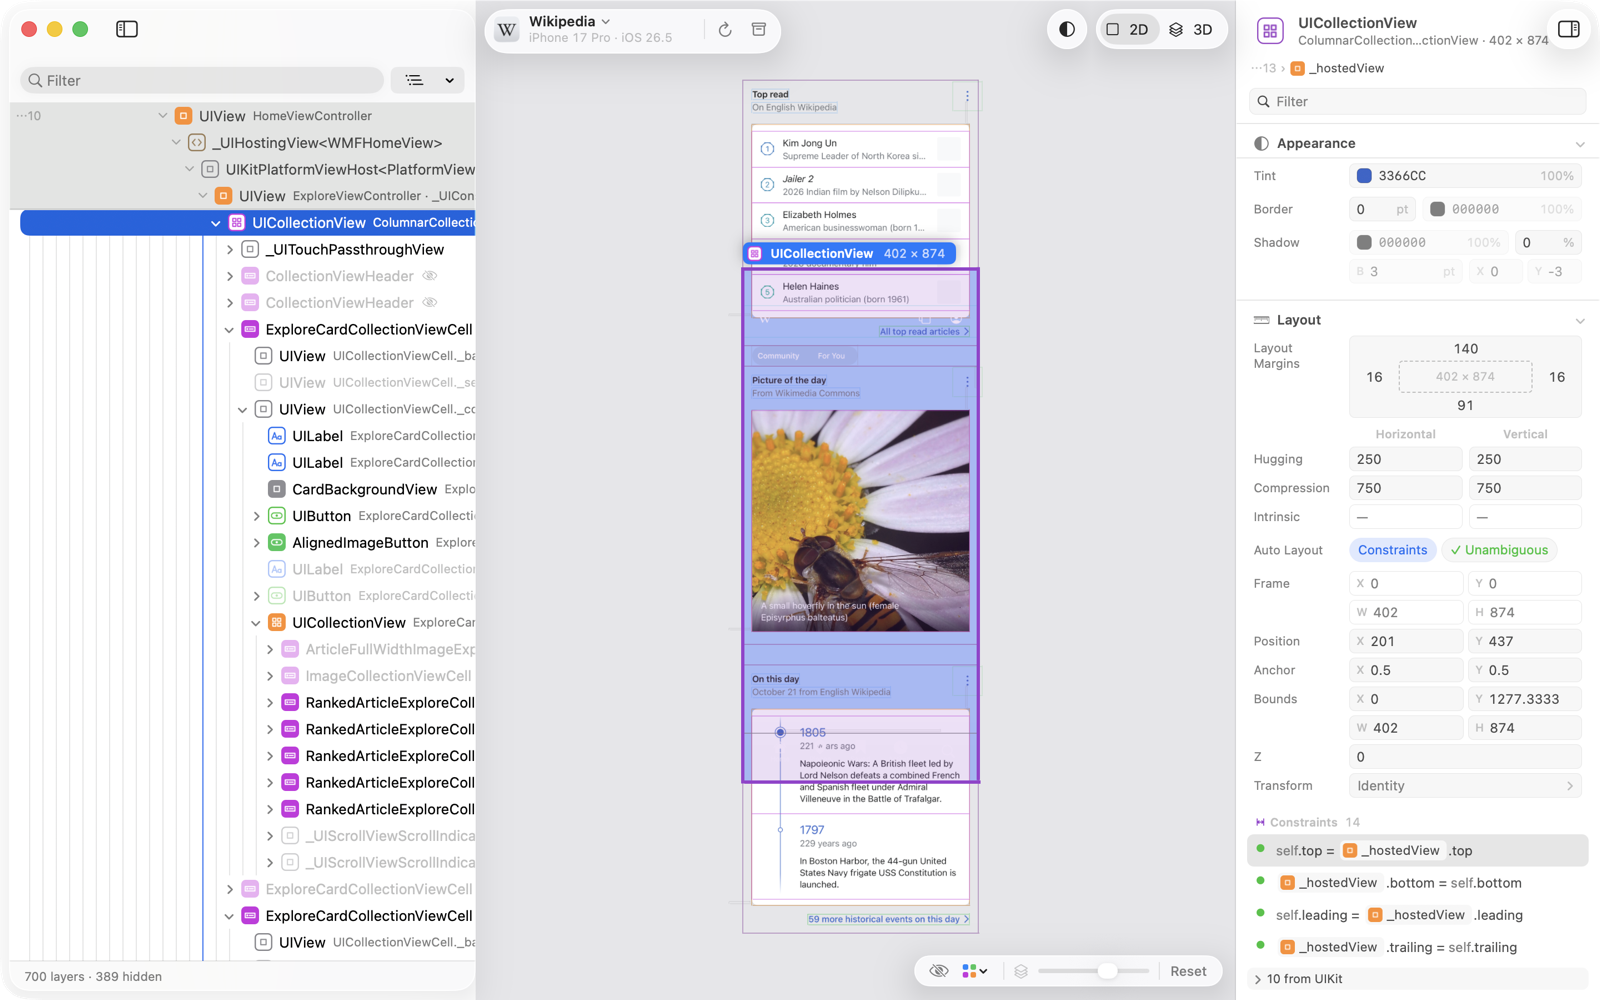Viewport: 1600px width, 1000px height.
Task: Collapse the Layout section
Action: pyautogui.click(x=1580, y=320)
